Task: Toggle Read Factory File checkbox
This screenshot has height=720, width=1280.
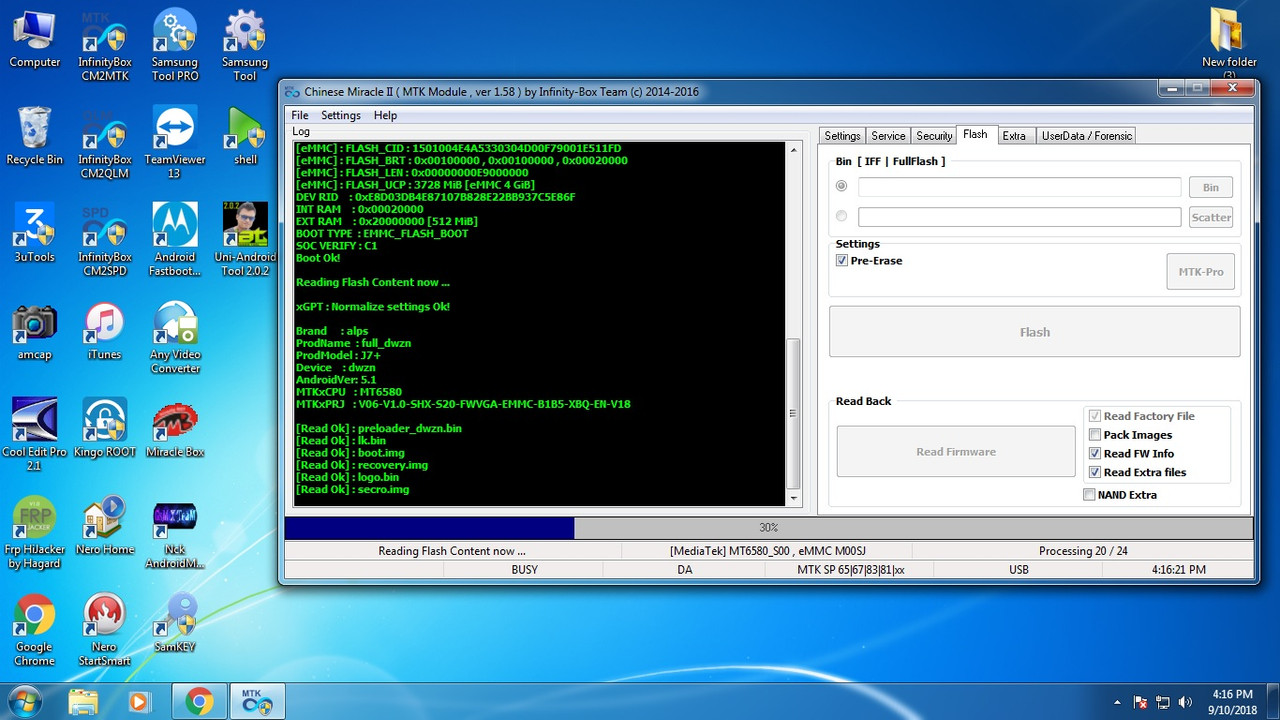Action: click(1095, 416)
